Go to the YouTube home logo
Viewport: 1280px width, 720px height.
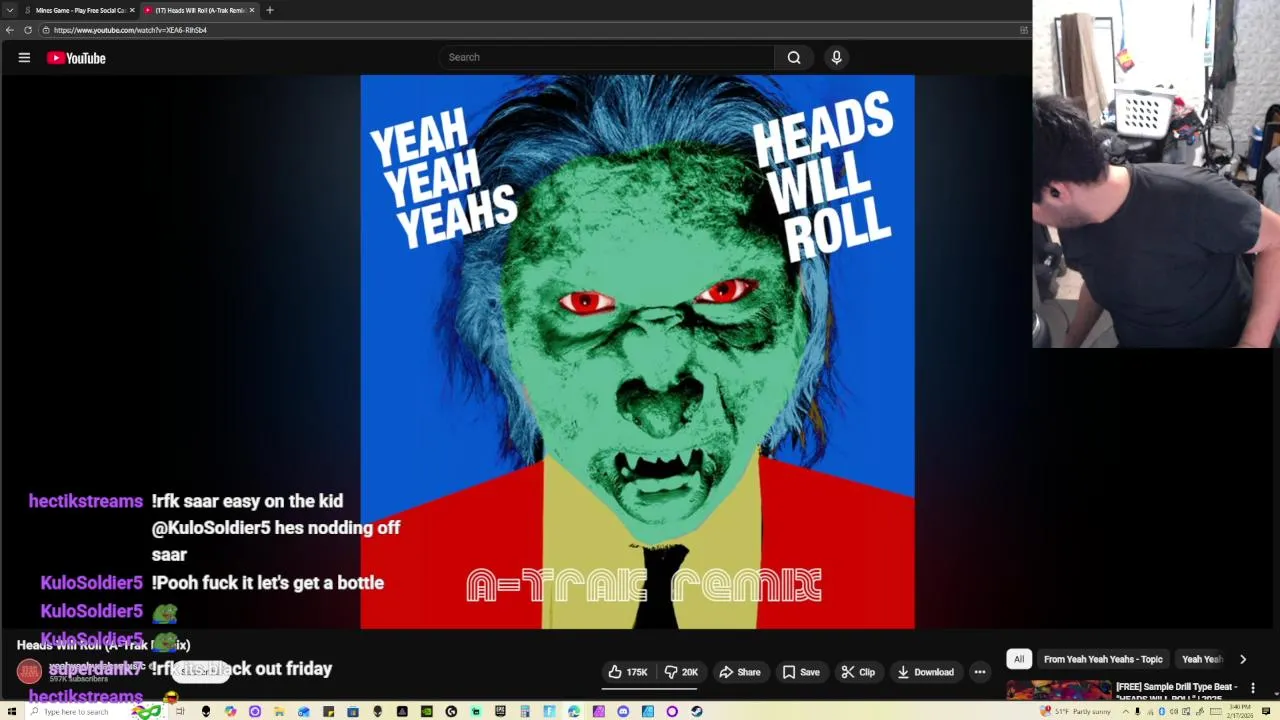pyautogui.click(x=76, y=58)
